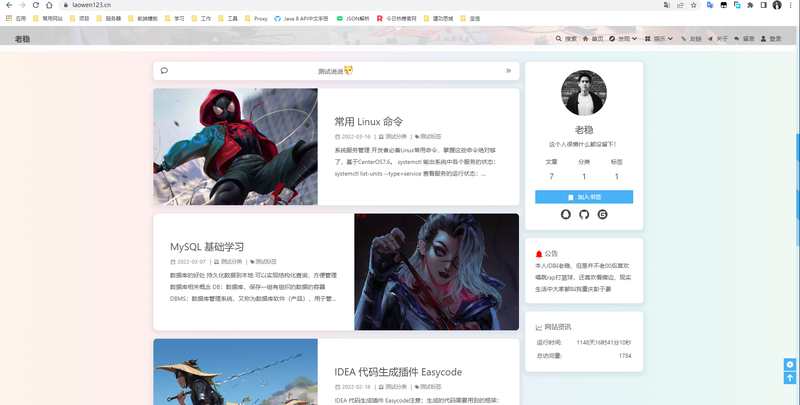800x405 pixels.
Task: Open the 工作 bookmark folder
Action: [201, 18]
